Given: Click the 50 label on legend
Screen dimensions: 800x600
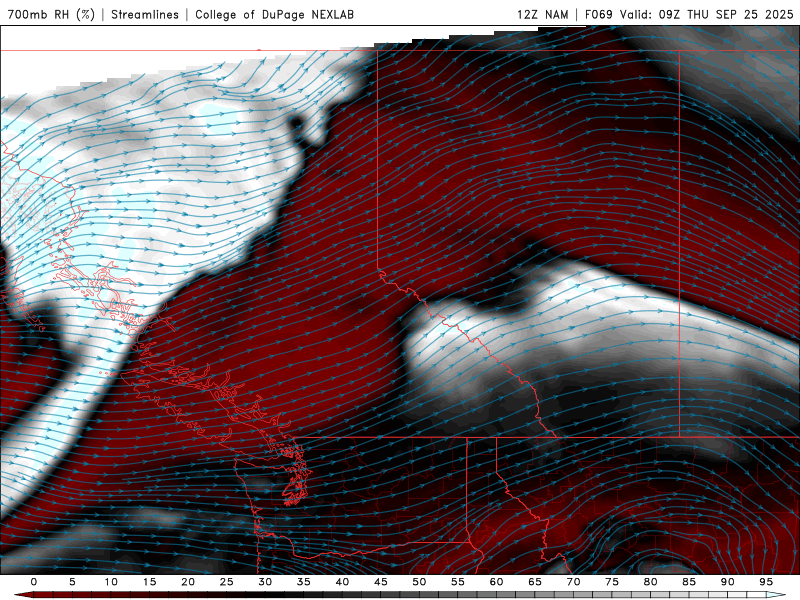Looking at the screenshot, I should (x=419, y=582).
